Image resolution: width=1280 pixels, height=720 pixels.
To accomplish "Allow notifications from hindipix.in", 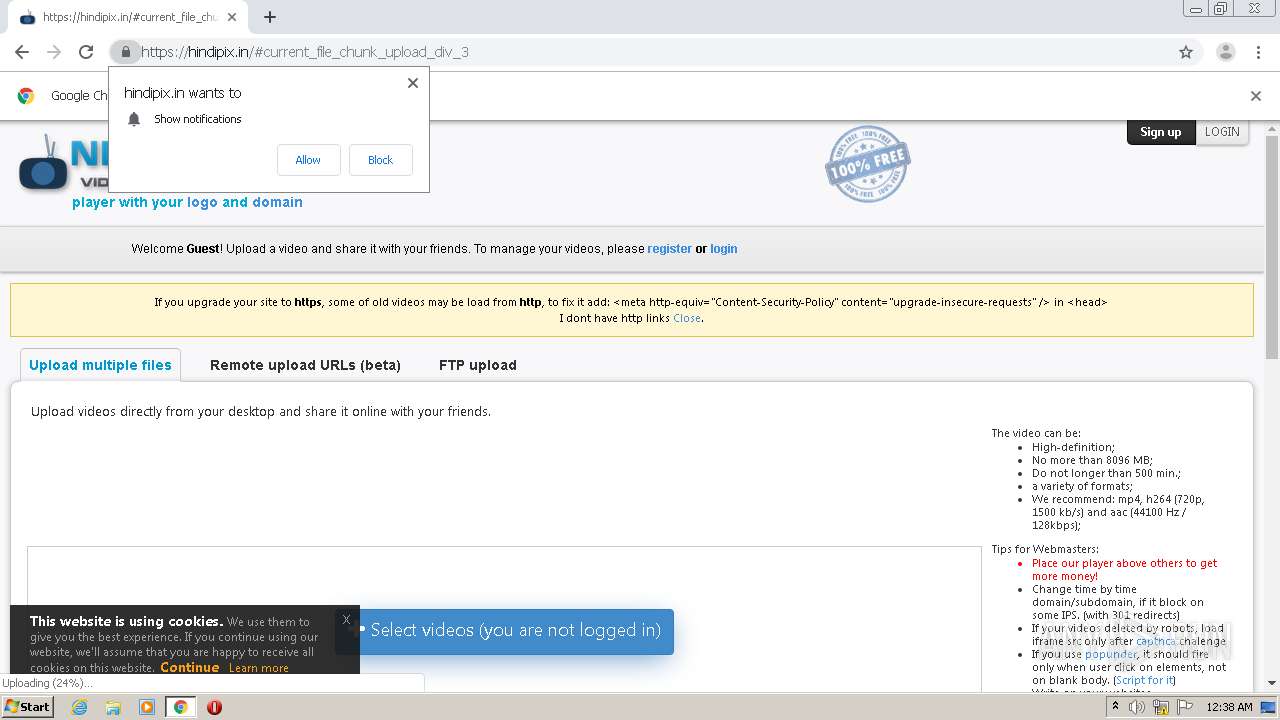I will 308,160.
